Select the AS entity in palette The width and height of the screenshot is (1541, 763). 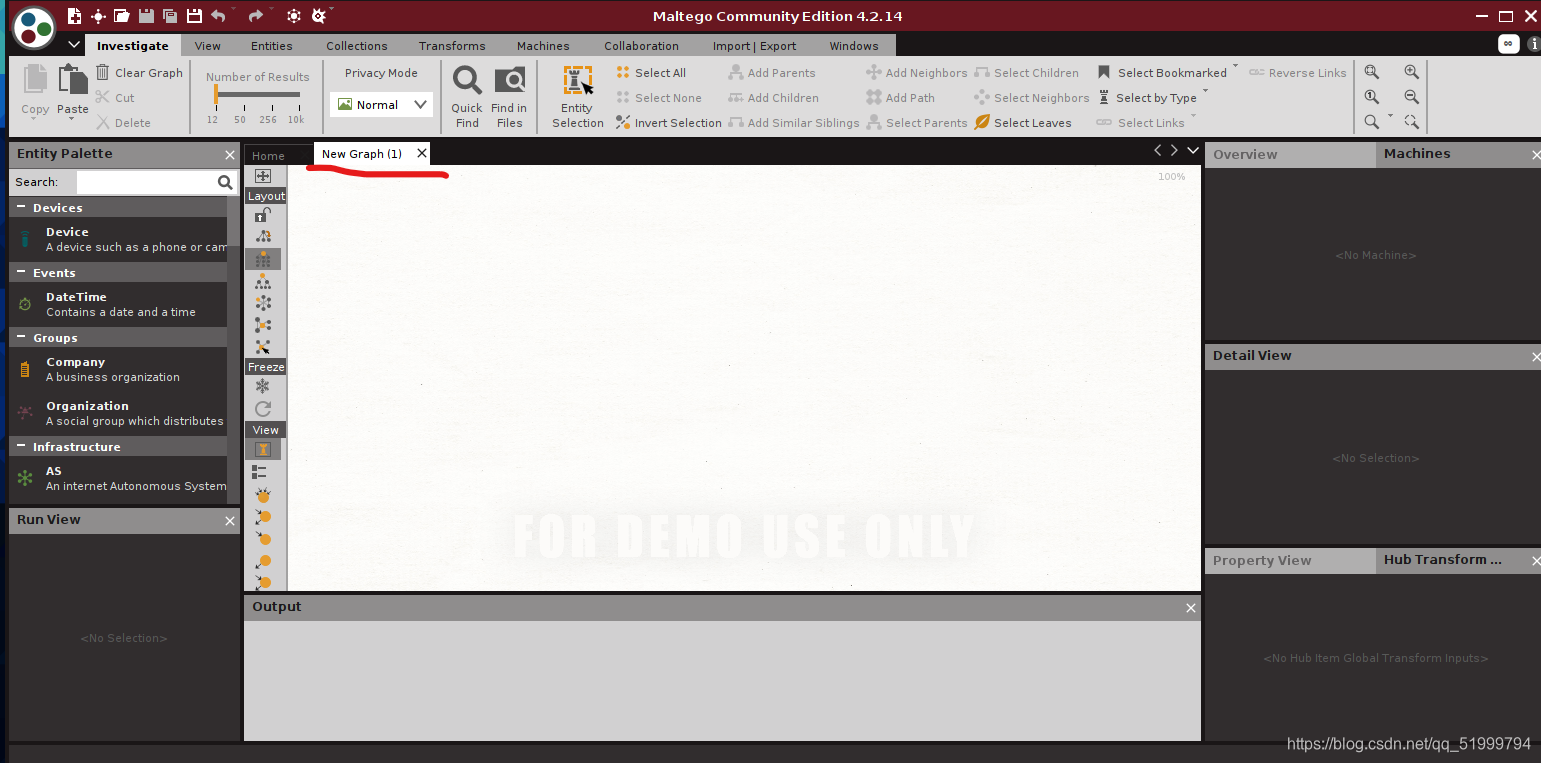tap(119, 478)
